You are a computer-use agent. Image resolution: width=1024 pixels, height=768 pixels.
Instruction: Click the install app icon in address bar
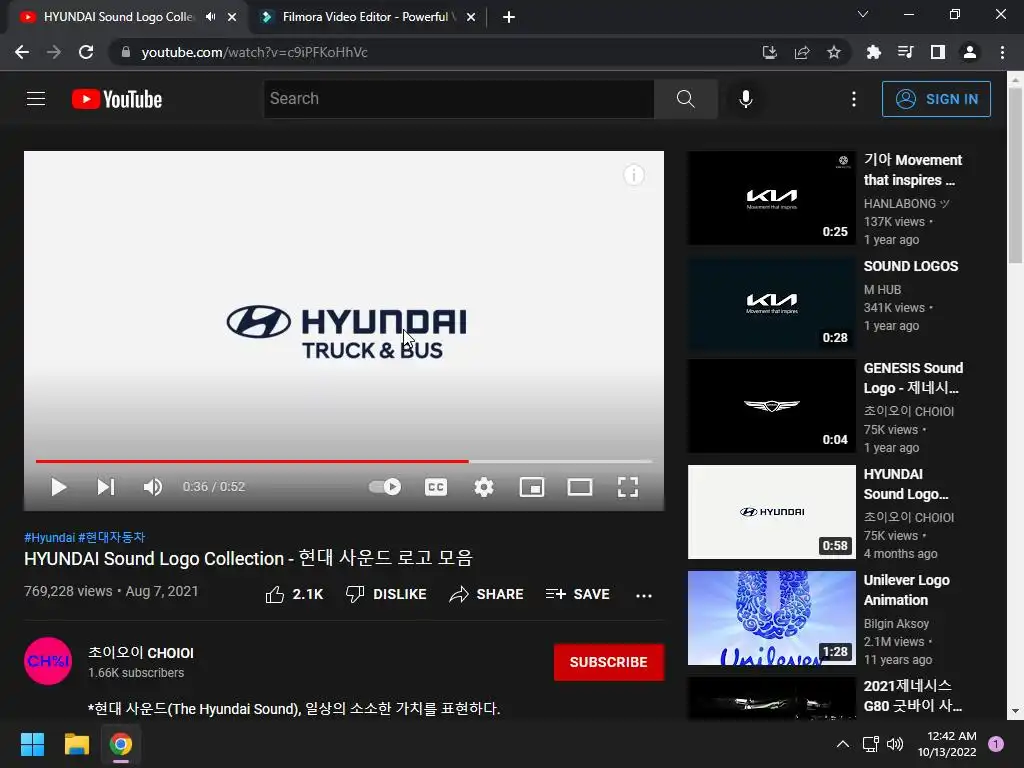pos(769,52)
